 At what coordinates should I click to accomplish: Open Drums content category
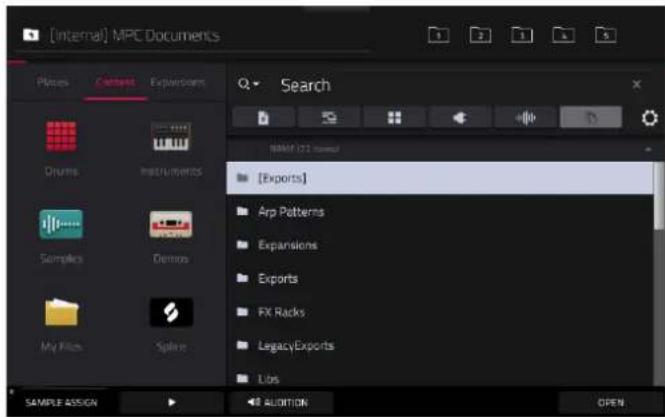click(61, 148)
